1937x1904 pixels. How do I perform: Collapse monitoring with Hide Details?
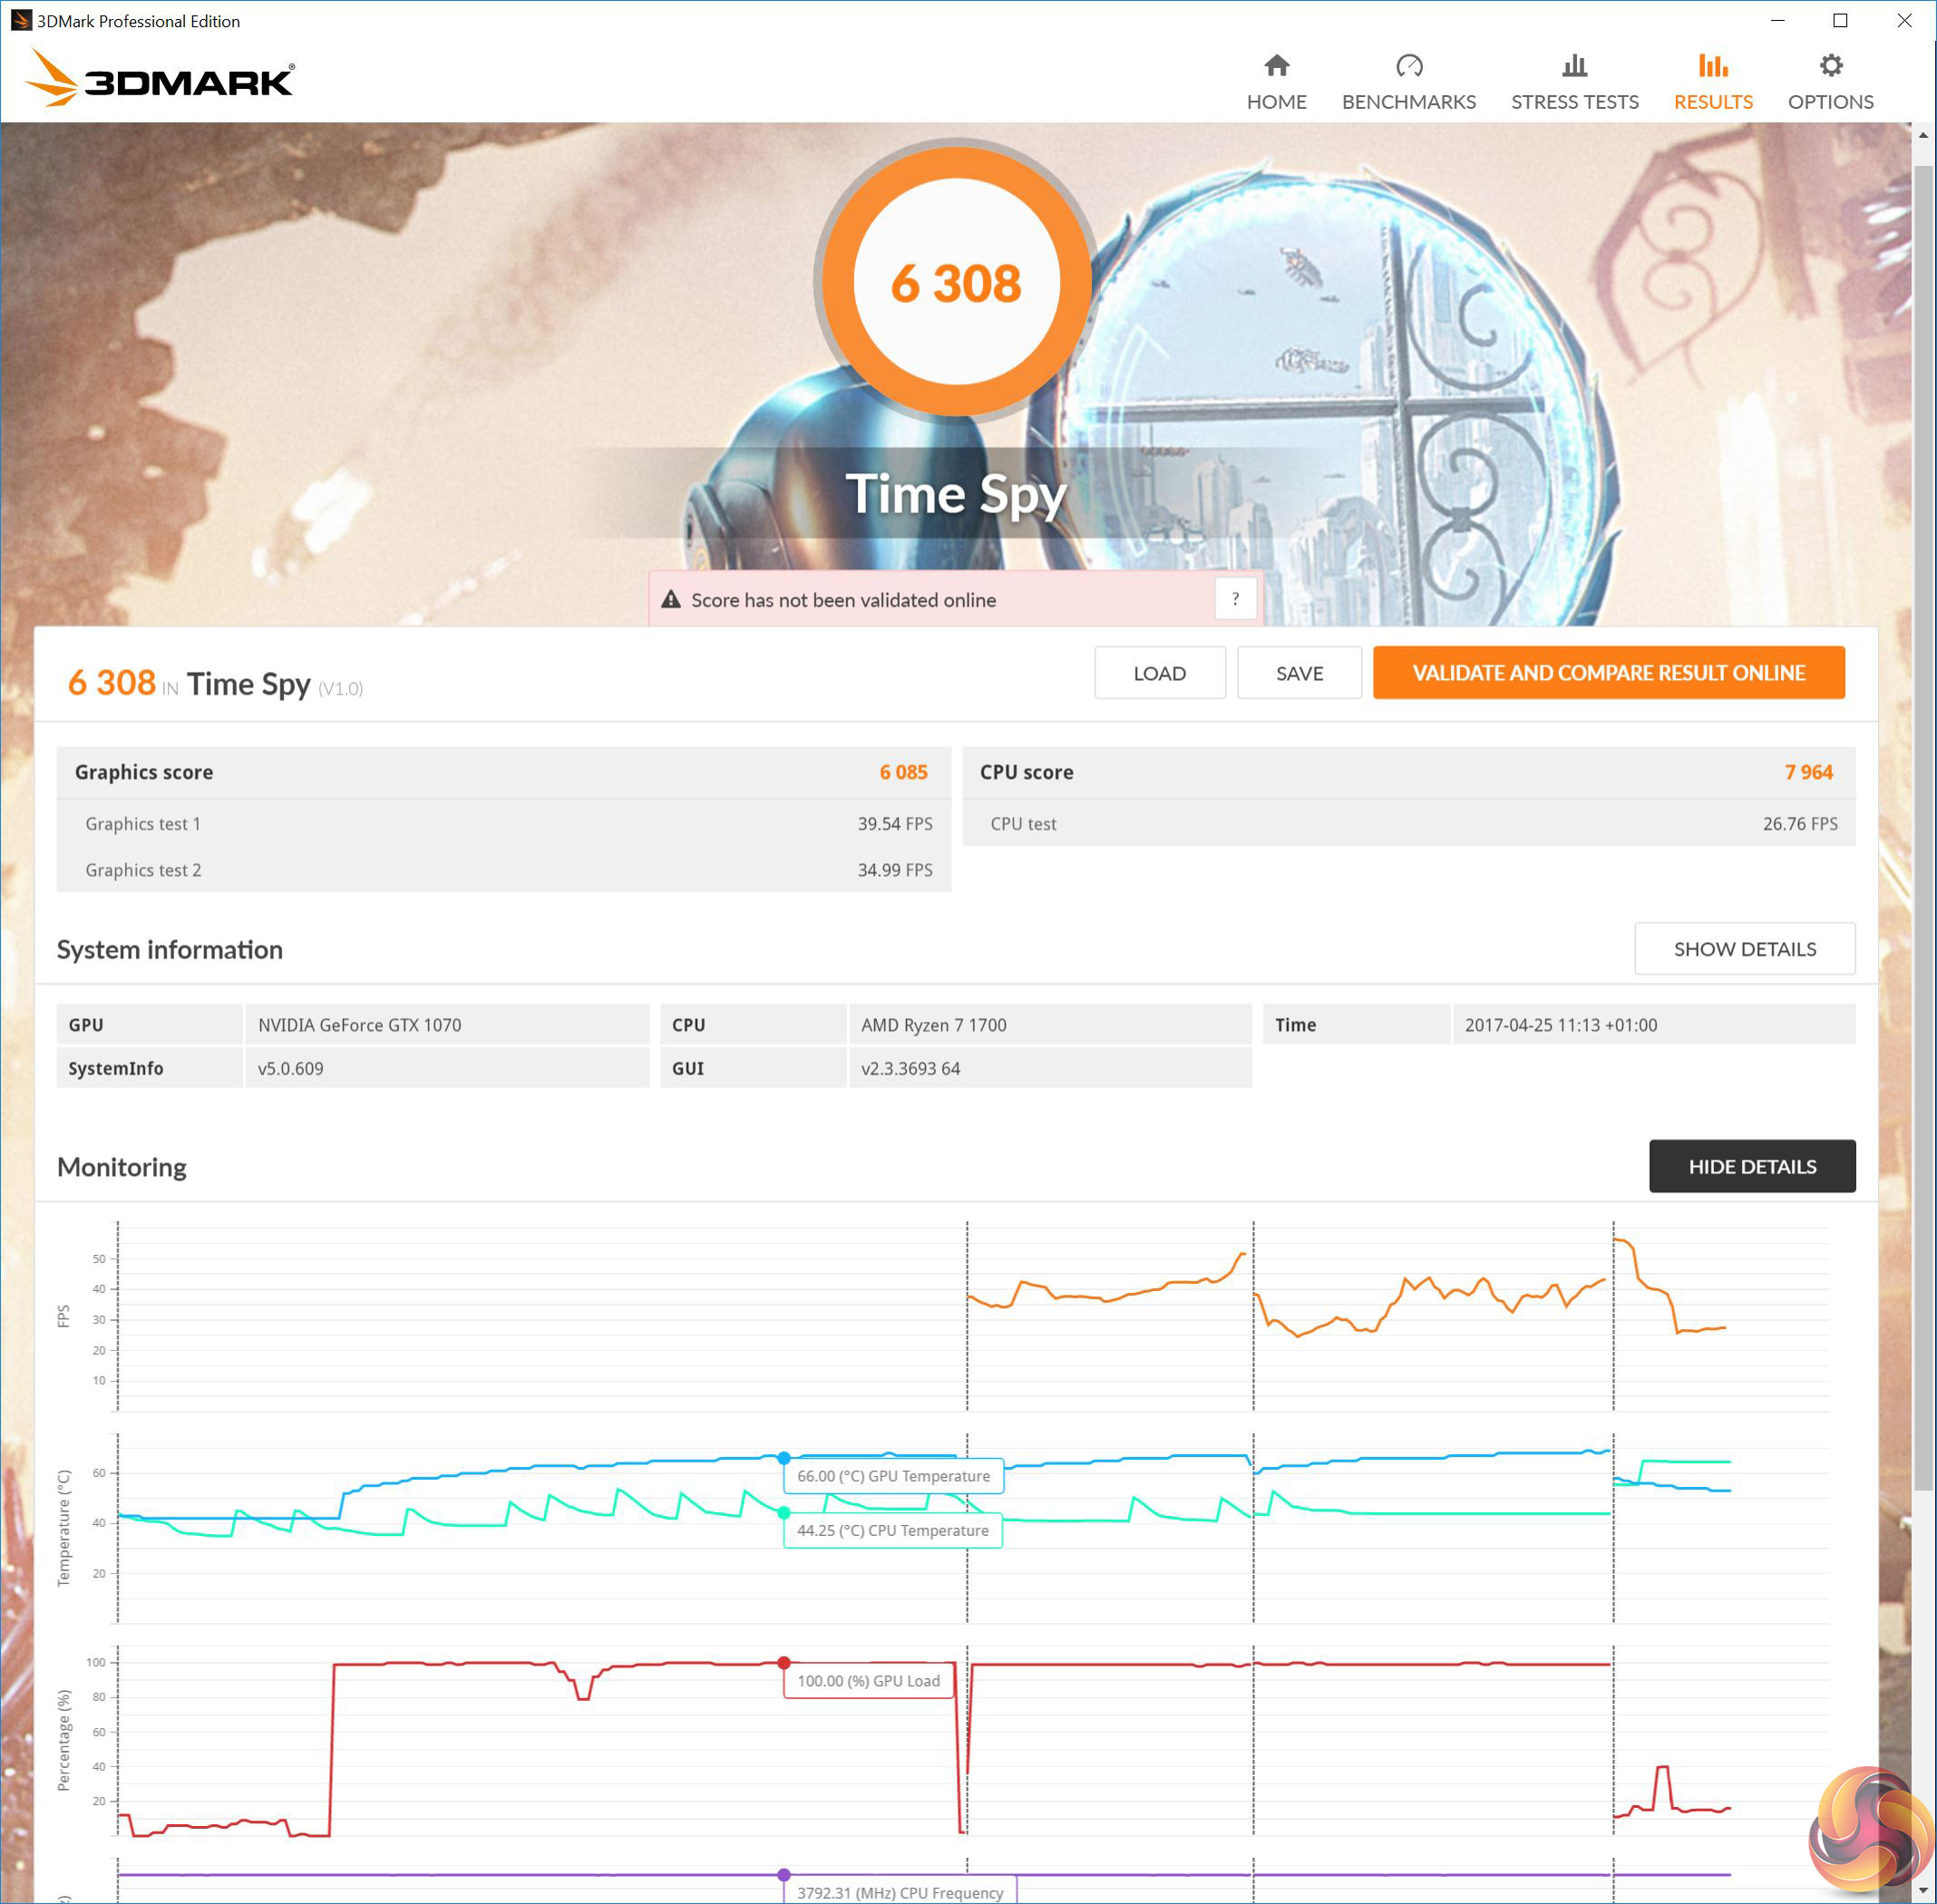coord(1751,1166)
